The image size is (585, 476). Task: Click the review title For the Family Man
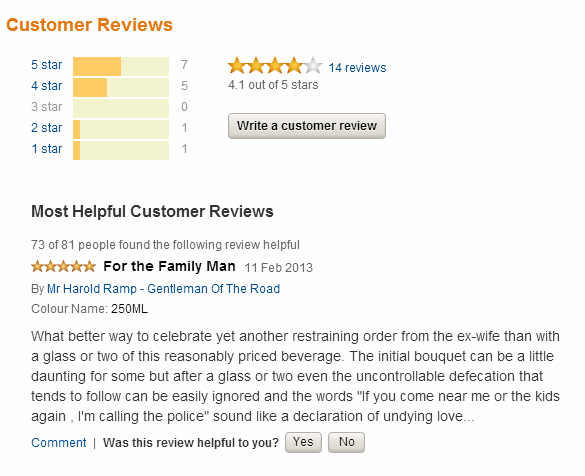click(x=169, y=266)
